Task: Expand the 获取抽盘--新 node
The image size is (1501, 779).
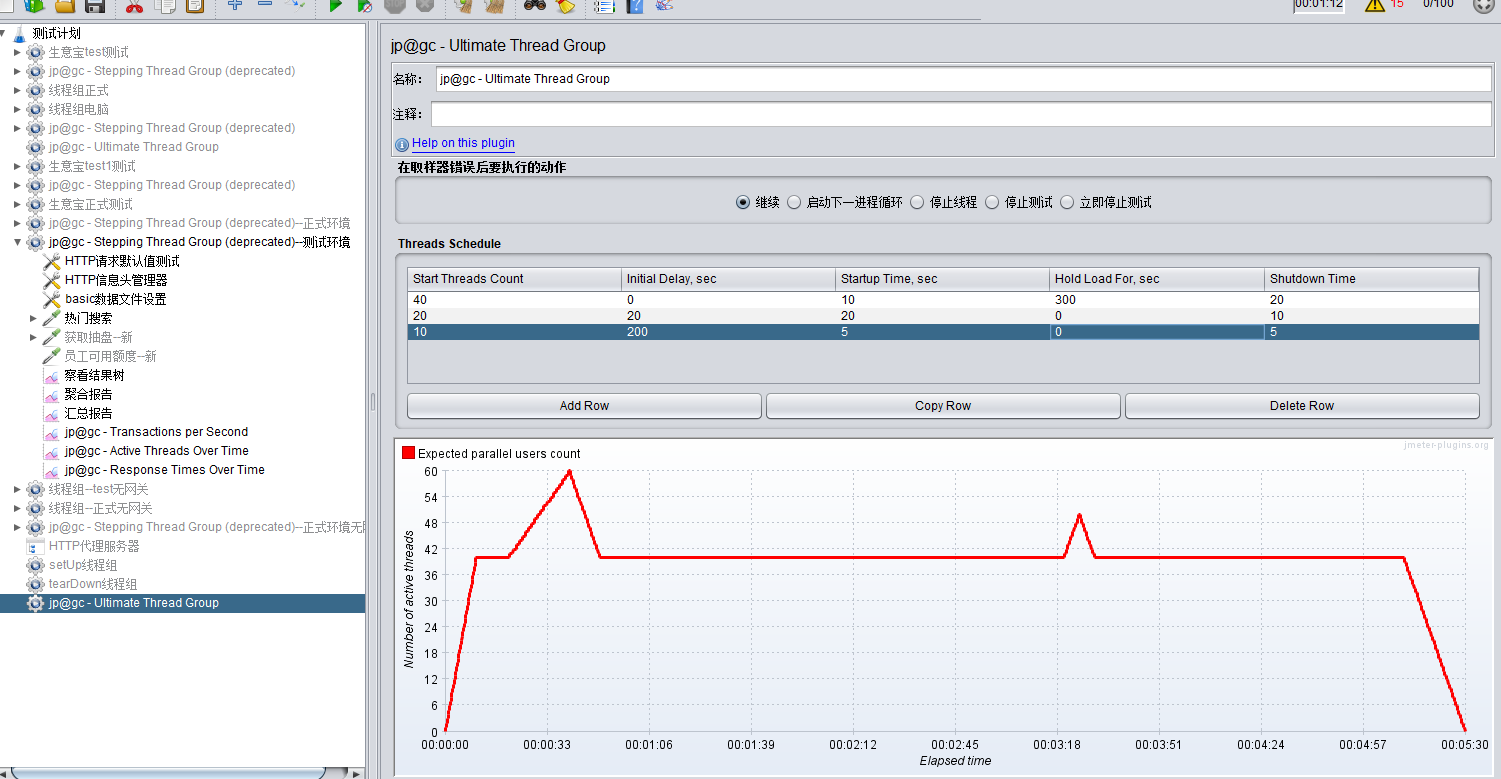Action: click(x=33, y=337)
